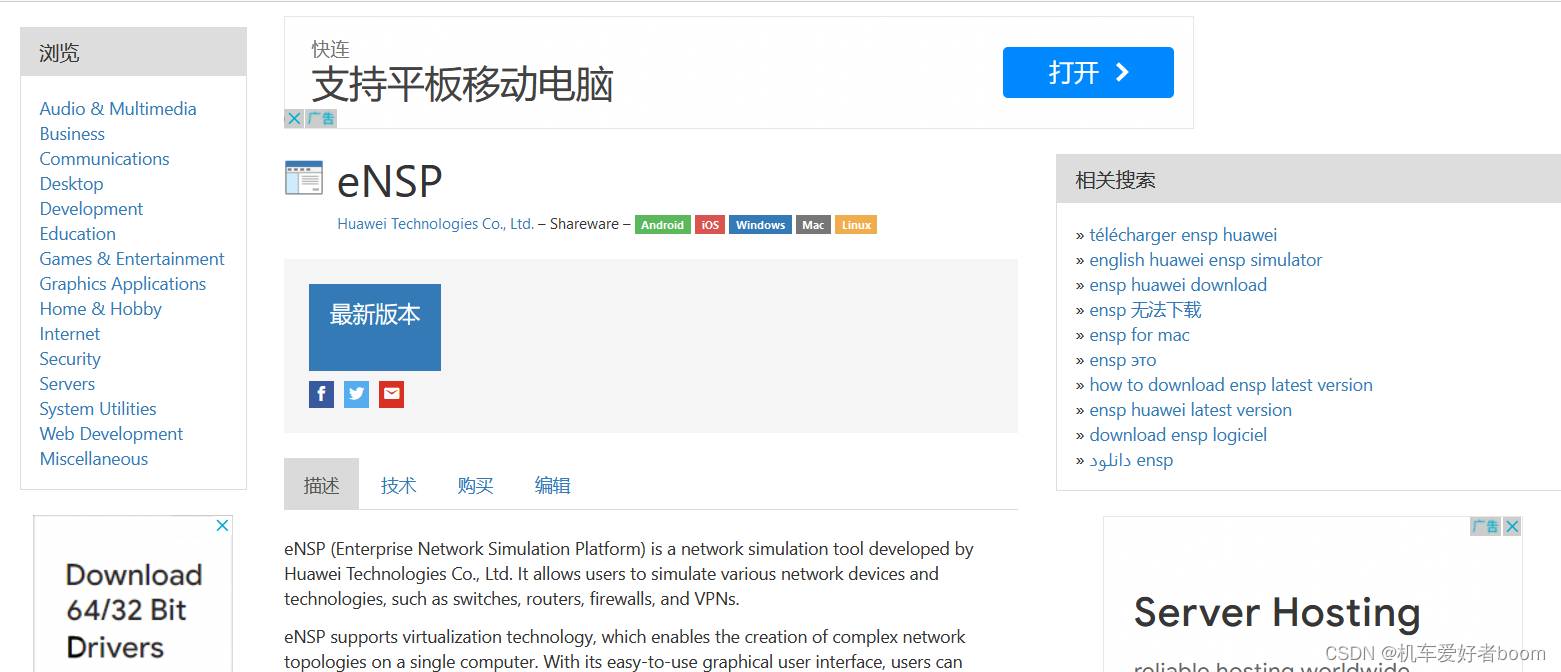Open 'ensp for mac' related search

tap(1139, 335)
